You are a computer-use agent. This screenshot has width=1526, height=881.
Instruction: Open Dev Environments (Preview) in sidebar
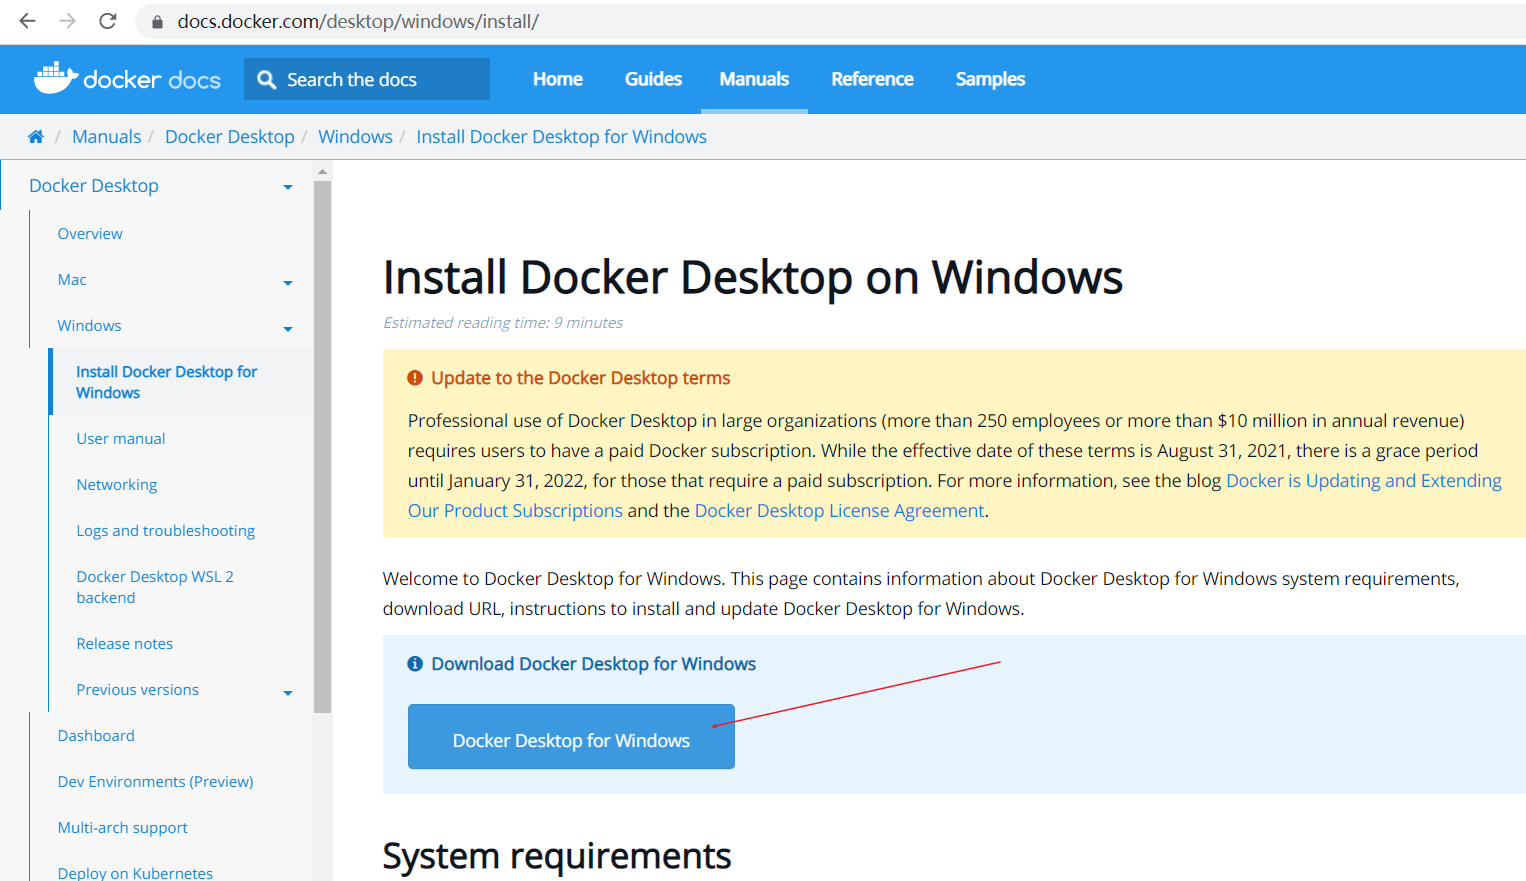point(155,782)
